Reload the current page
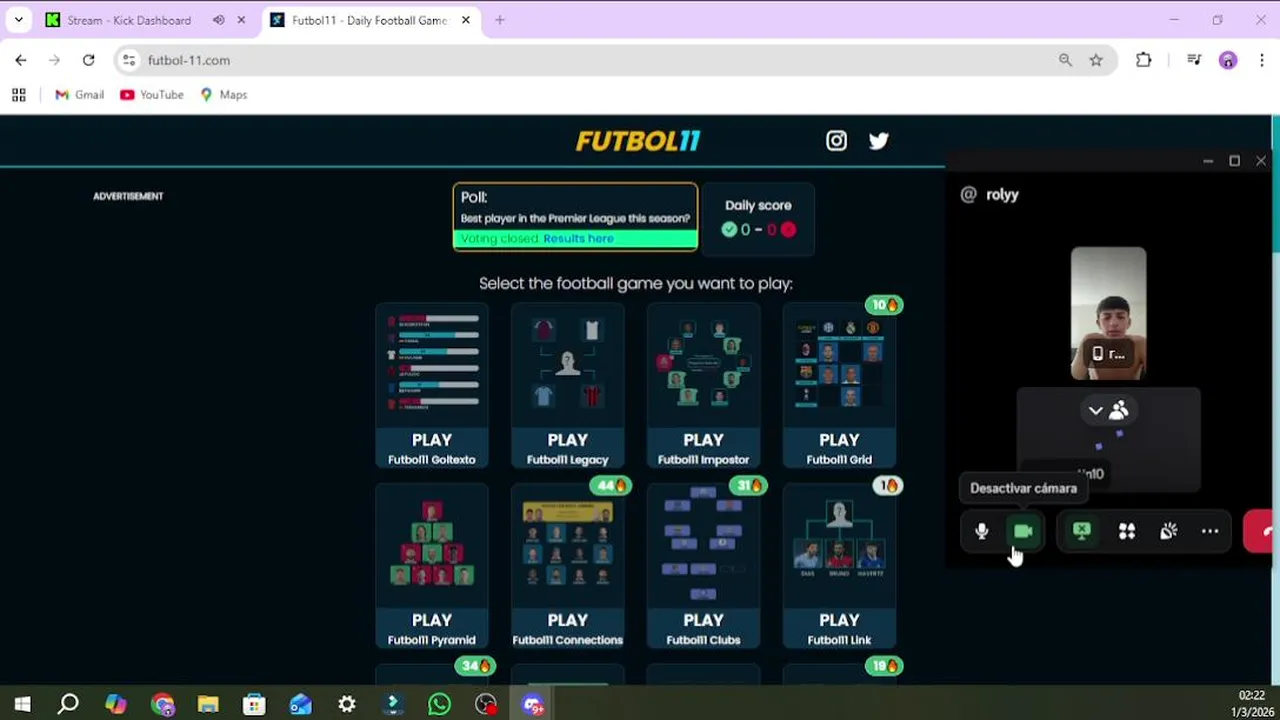Screen dimensions: 1280x720 88,60
